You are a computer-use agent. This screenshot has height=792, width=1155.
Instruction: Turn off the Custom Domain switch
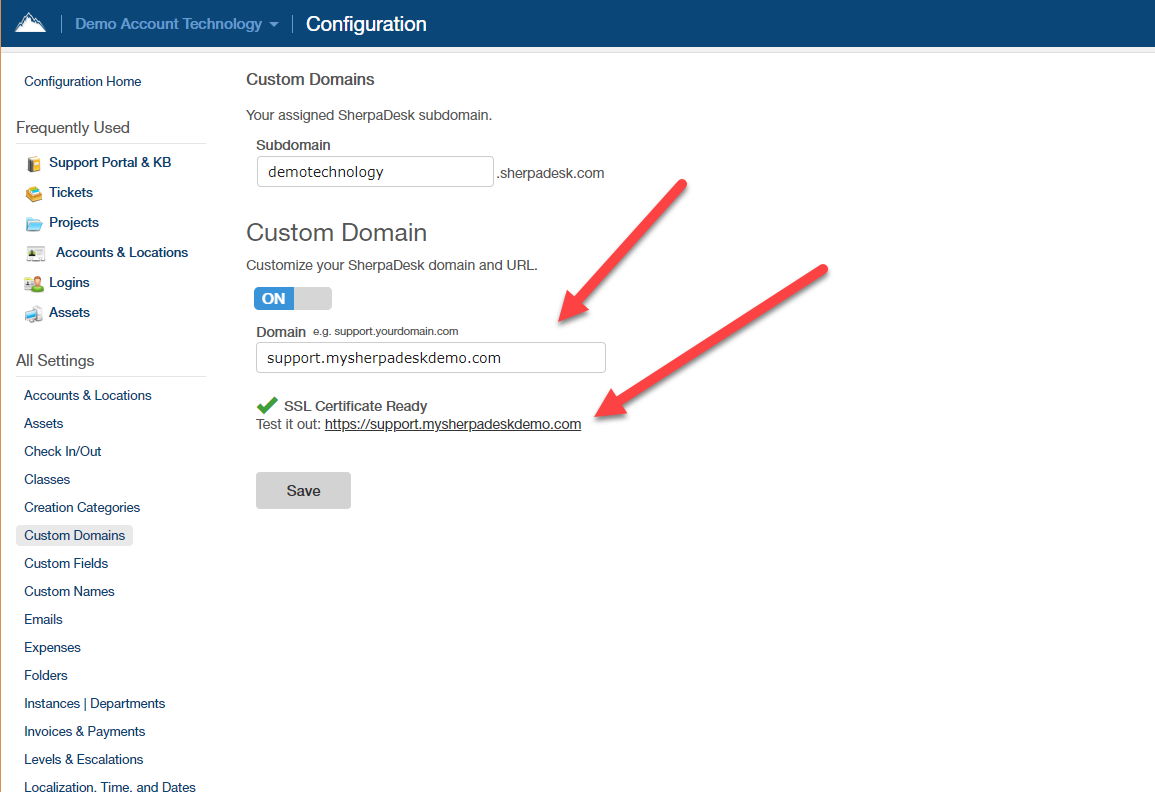pyautogui.click(x=292, y=298)
